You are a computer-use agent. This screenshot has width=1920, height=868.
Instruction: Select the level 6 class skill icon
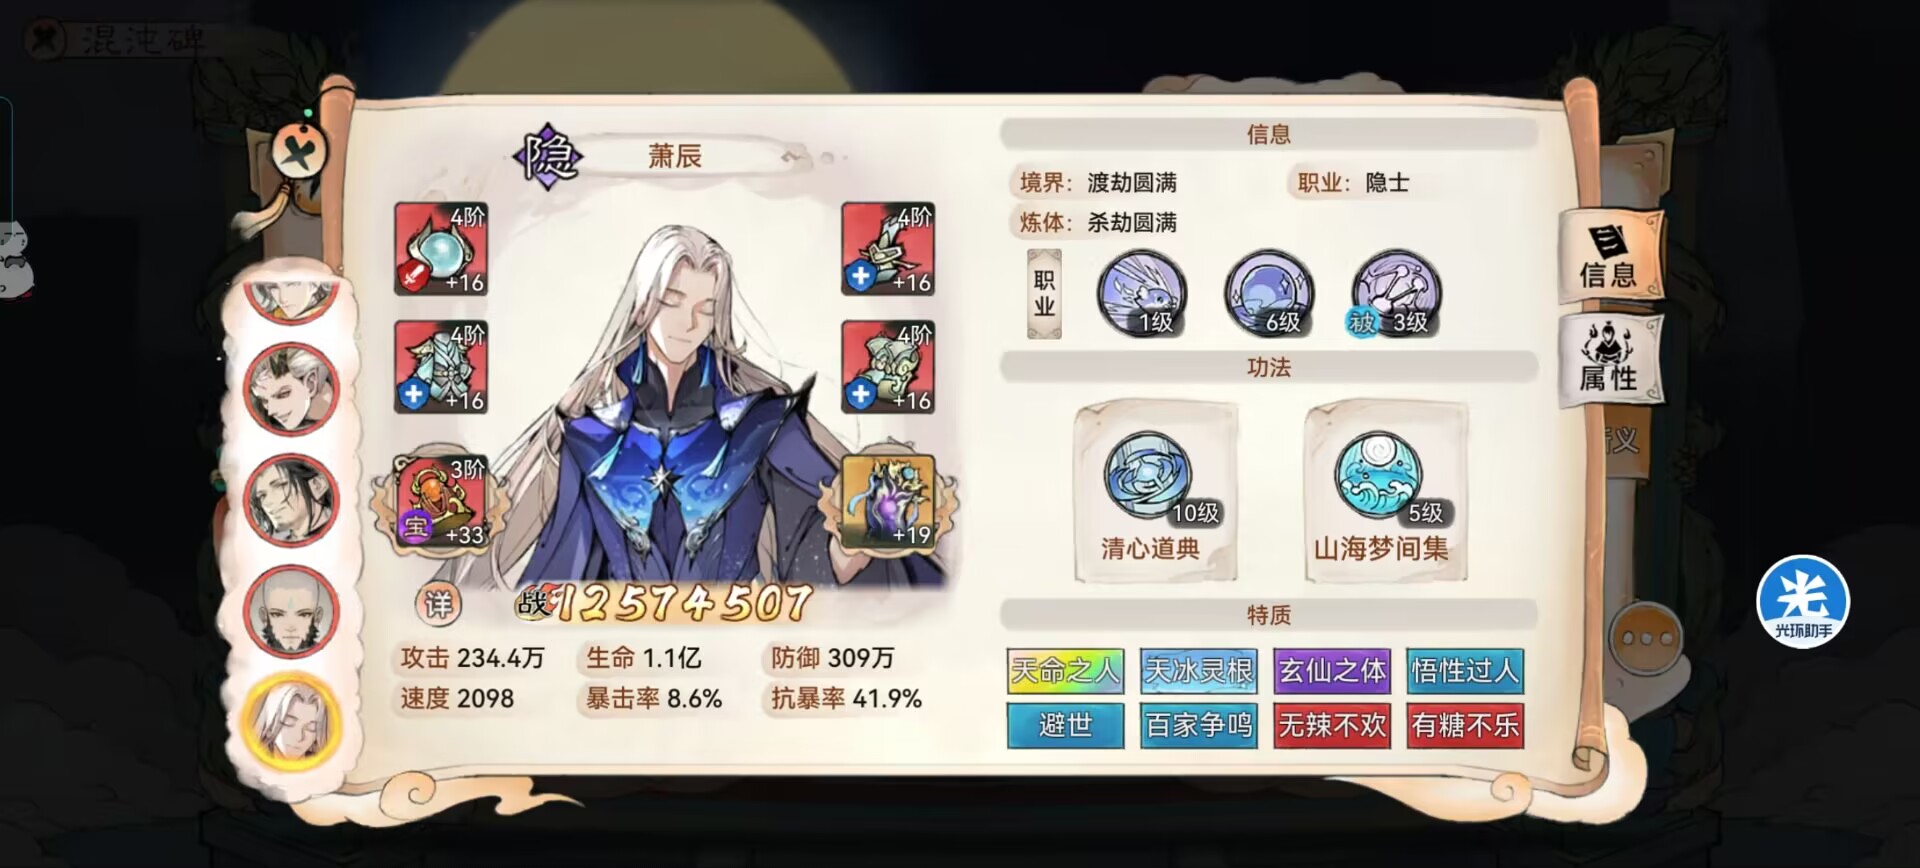tap(1269, 293)
